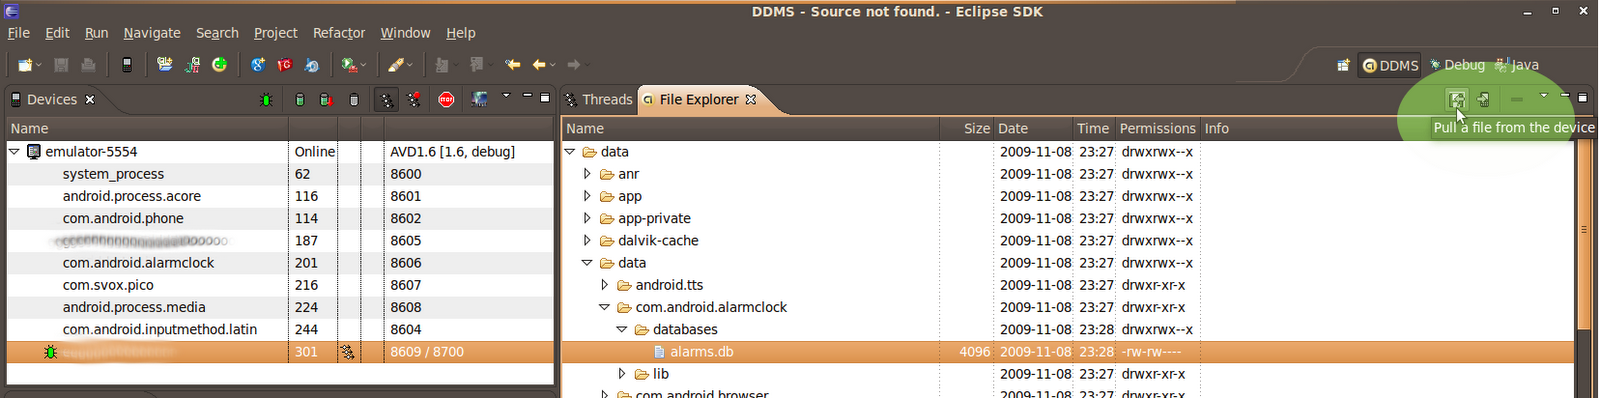
Task: Expand the dalvik-cache folder
Action: (587, 240)
